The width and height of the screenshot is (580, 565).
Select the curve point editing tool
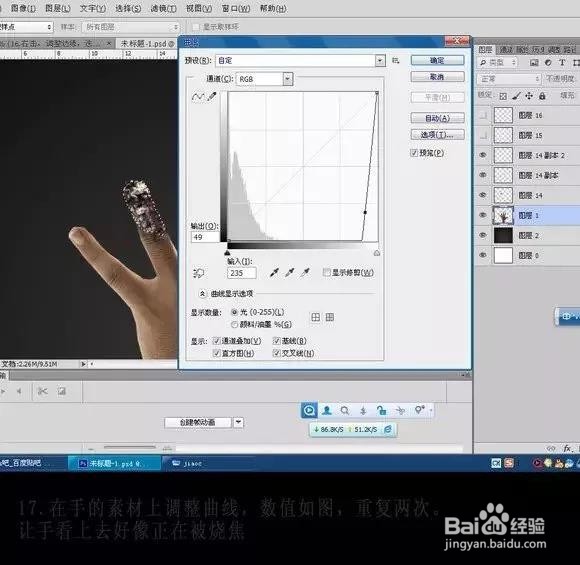coord(198,97)
